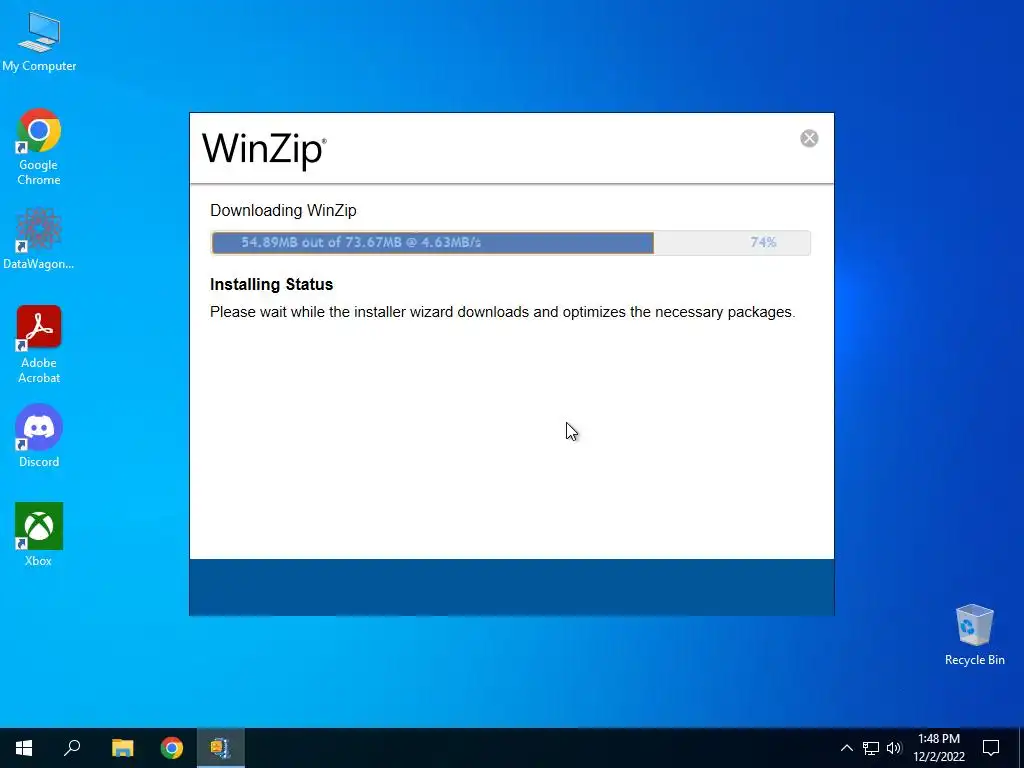
Task: Open the taskbar search
Action: pos(72,748)
